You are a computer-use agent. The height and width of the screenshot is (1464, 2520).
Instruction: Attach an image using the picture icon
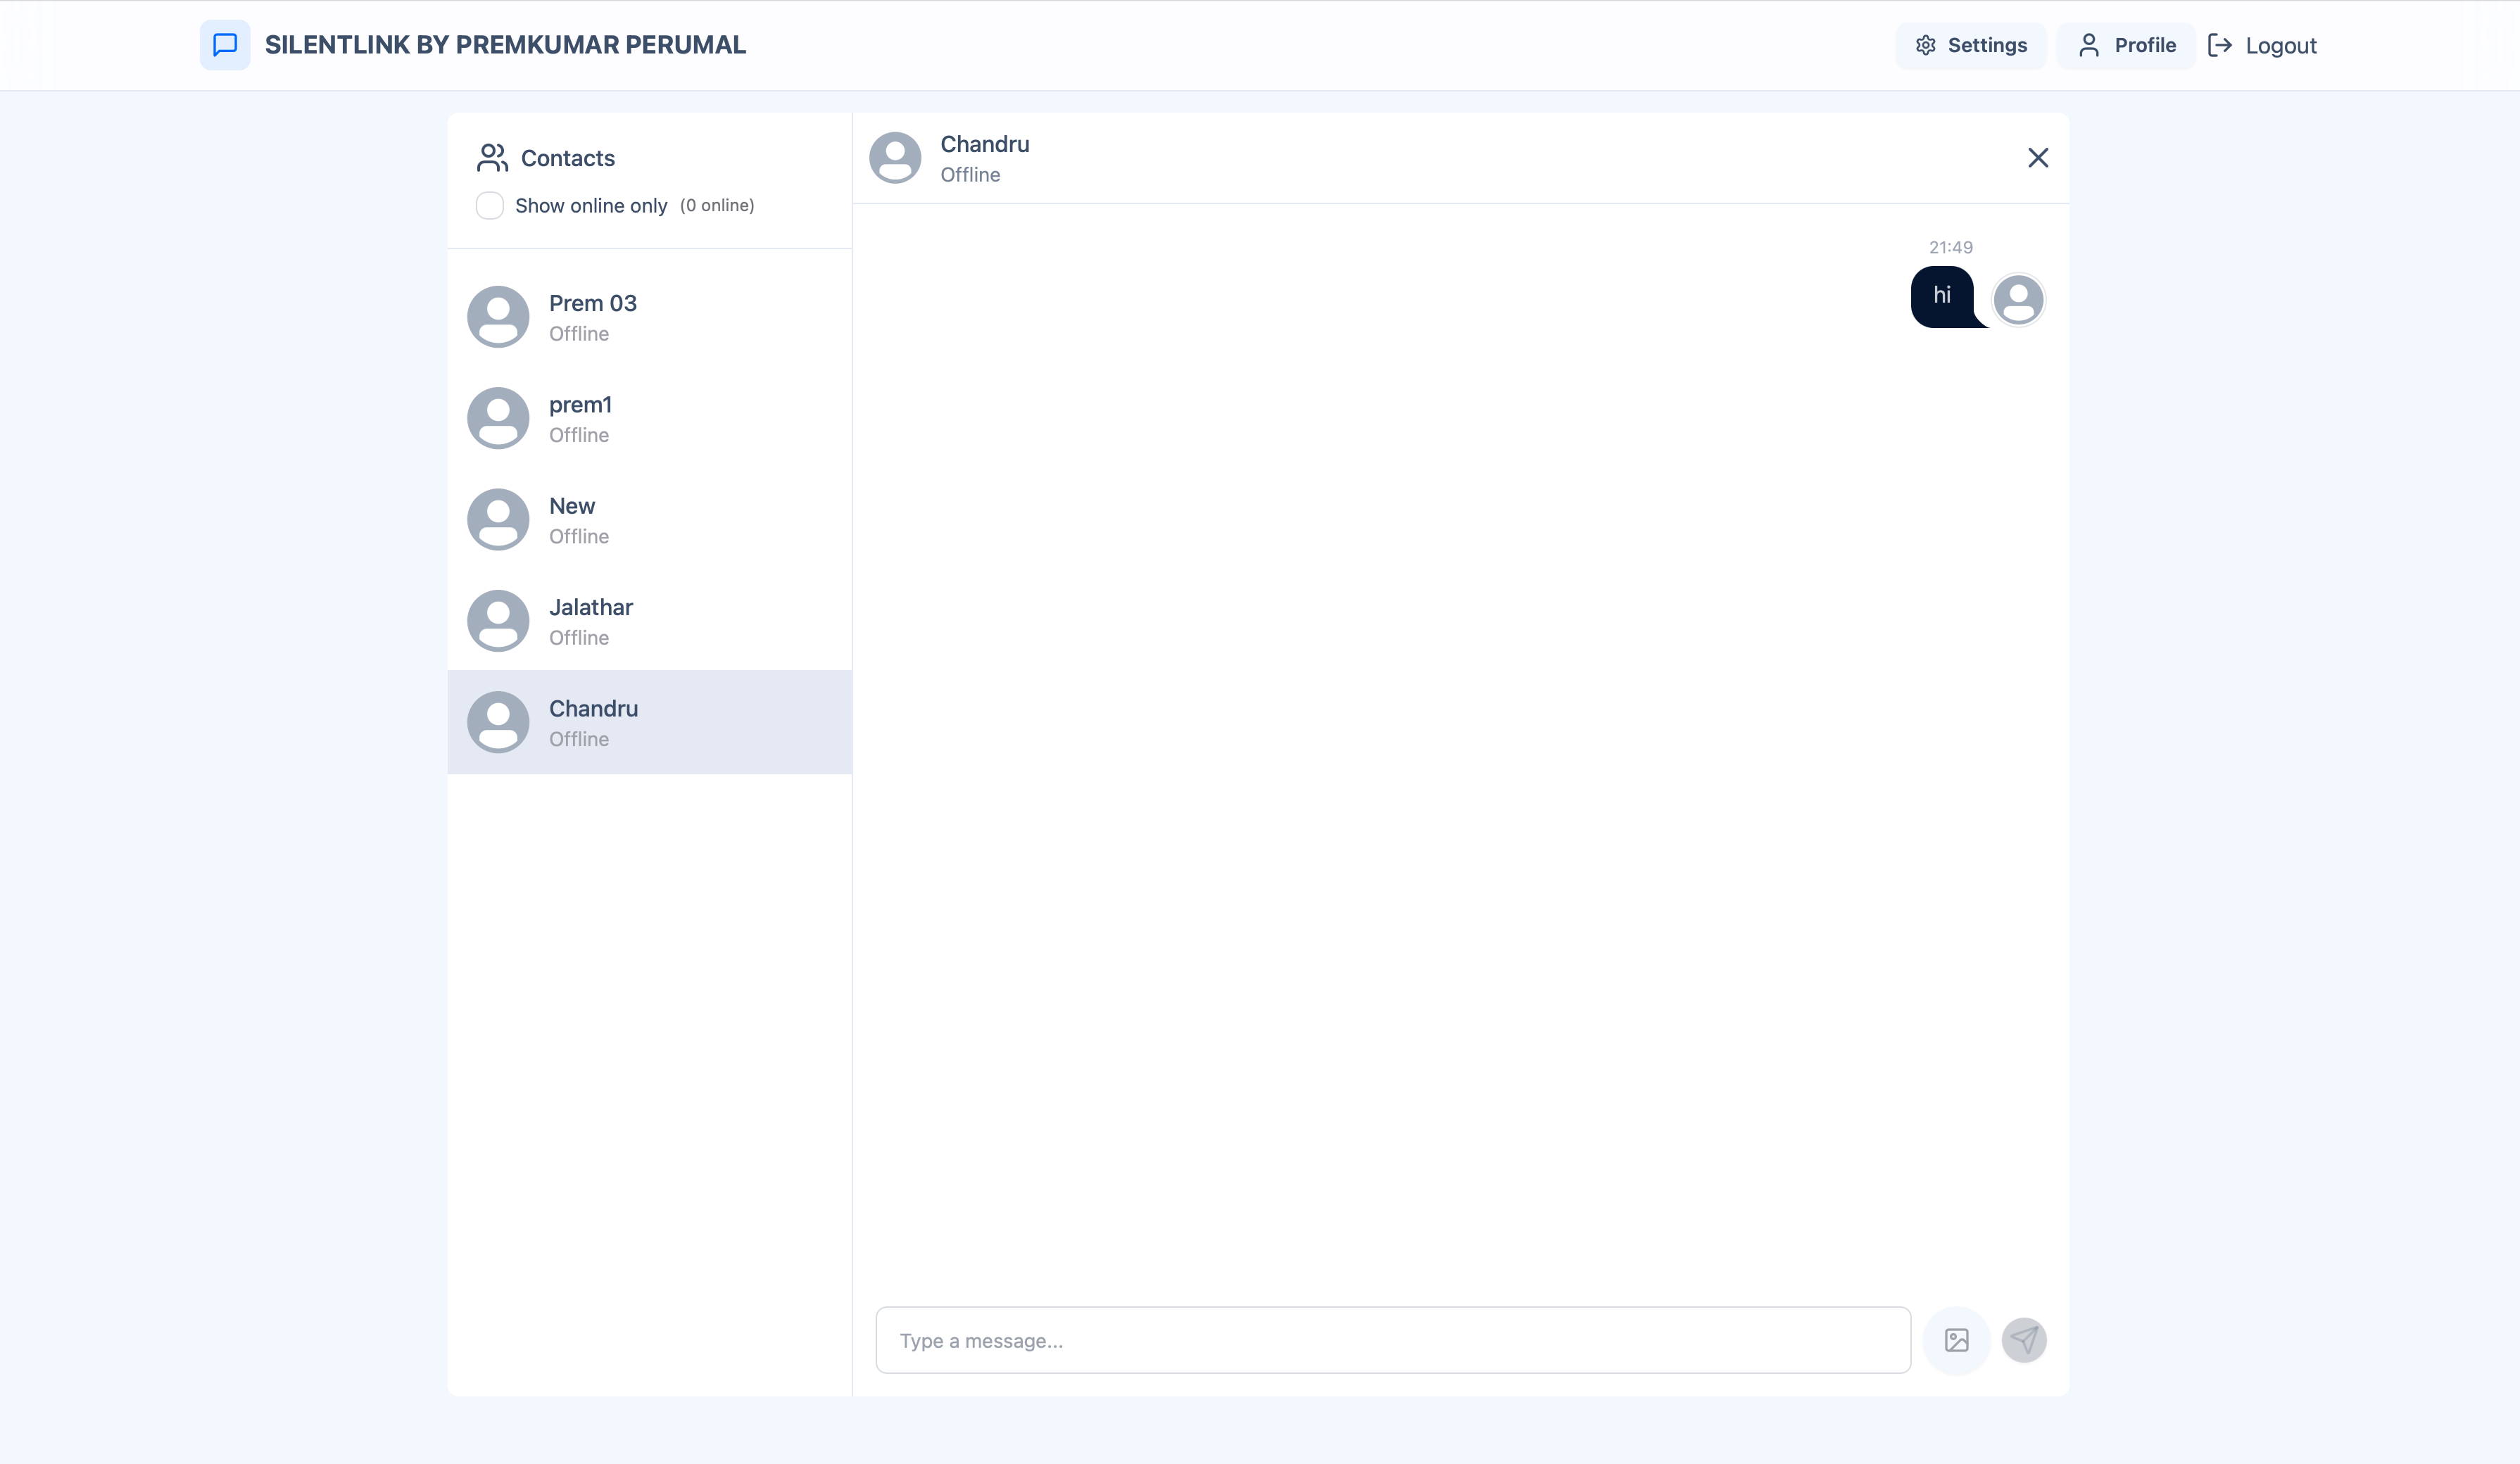[x=1956, y=1340]
